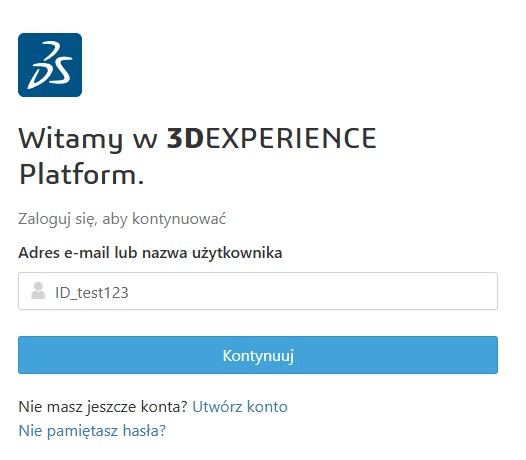Click the Adres e-mail lub nazwa użytkownika label

point(150,253)
